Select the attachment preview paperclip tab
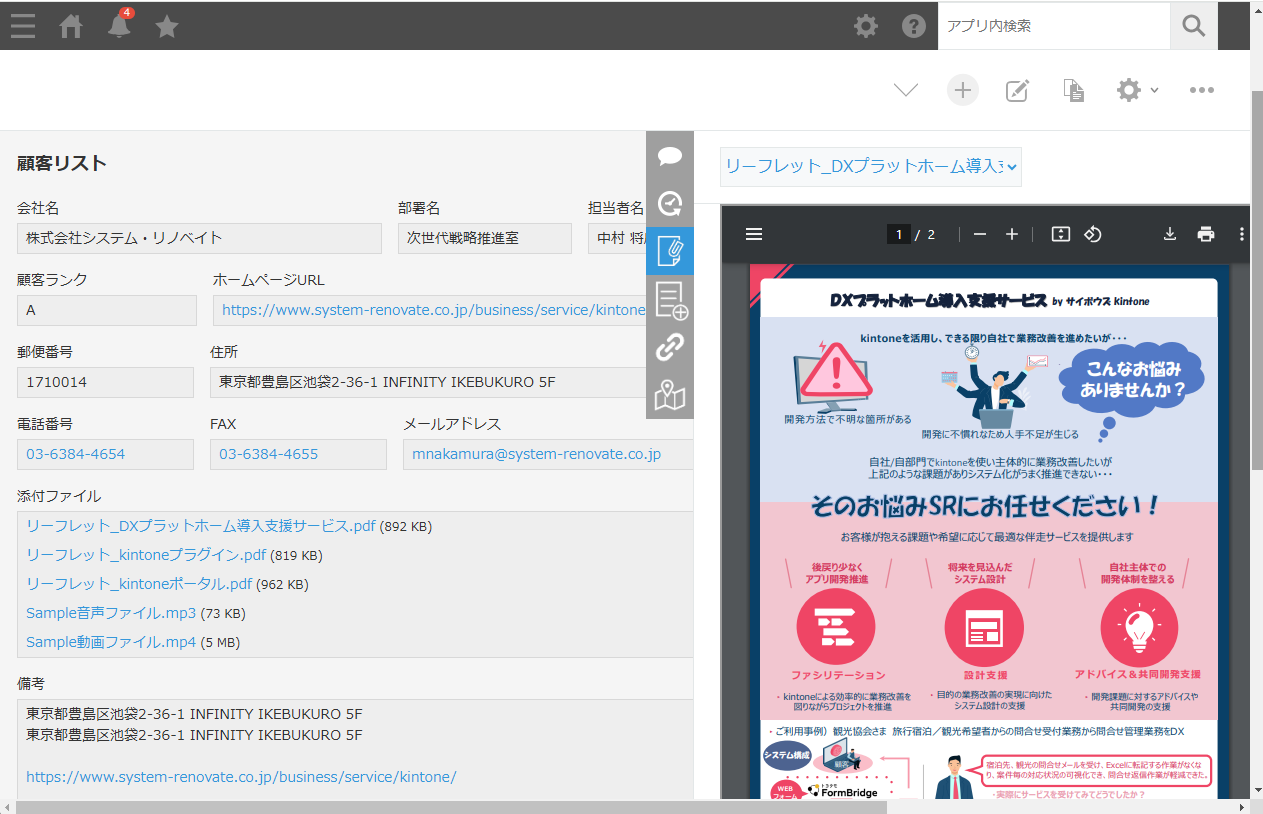Screen dimensions: 1263x814 pyautogui.click(x=670, y=251)
